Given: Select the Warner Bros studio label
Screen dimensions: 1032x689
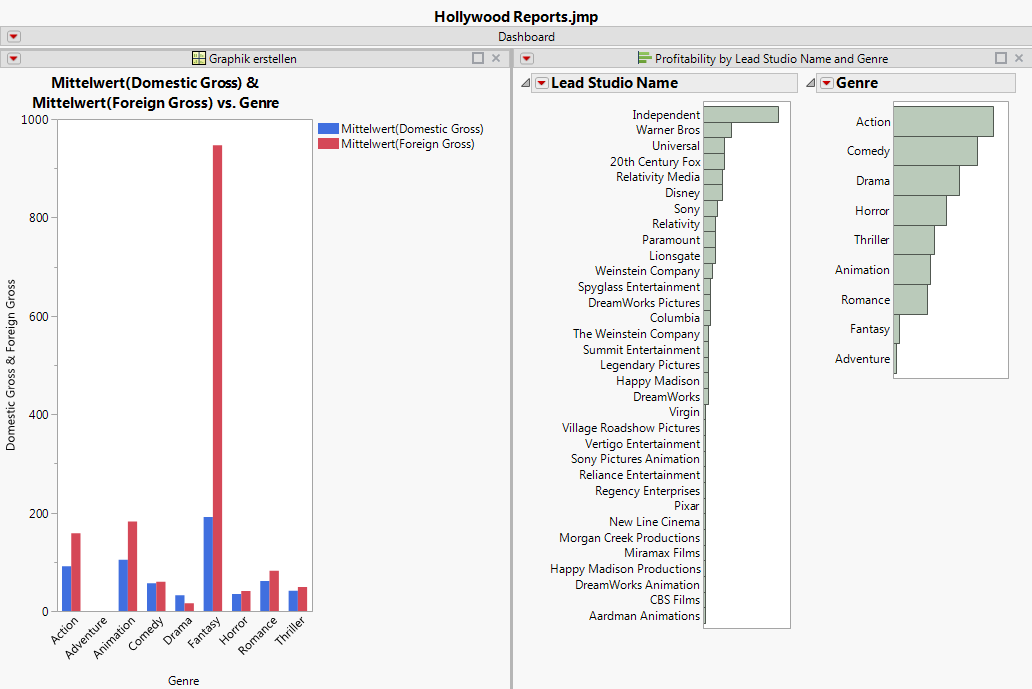Looking at the screenshot, I should 667,130.
